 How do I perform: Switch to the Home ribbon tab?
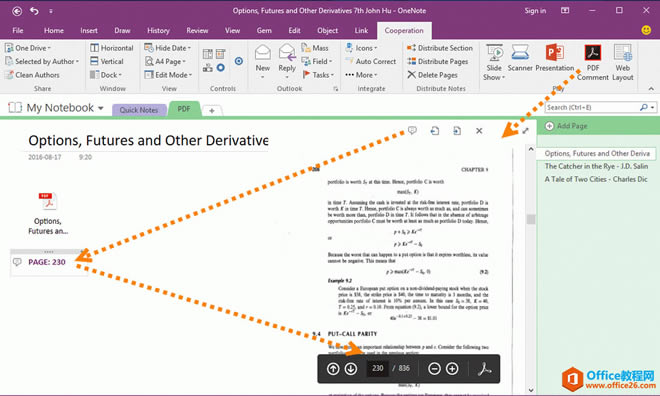tap(53, 30)
